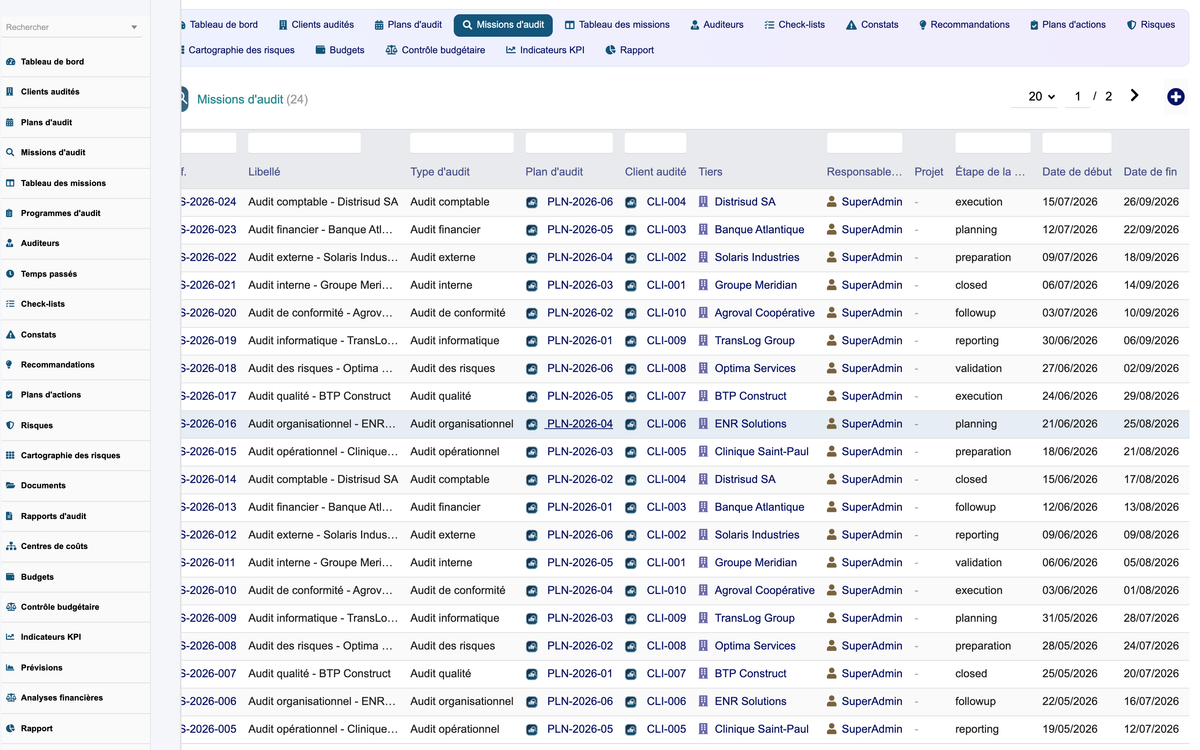Click the Missions d'audit sidebar magnifier icon

(10, 153)
